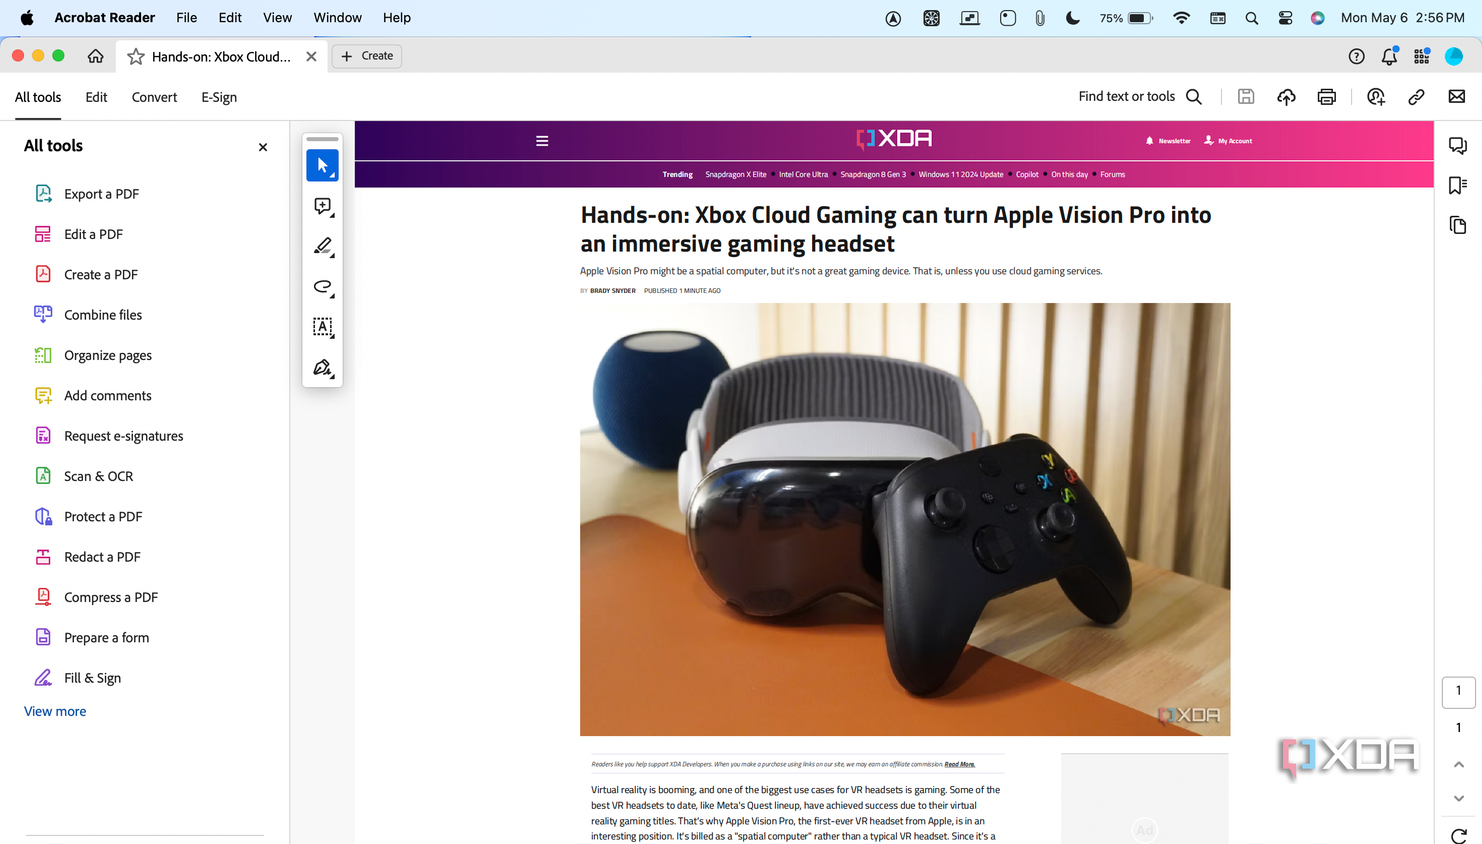Star the Hands-on: Xbox Cloud tab
The width and height of the screenshot is (1482, 844).
[x=136, y=56]
